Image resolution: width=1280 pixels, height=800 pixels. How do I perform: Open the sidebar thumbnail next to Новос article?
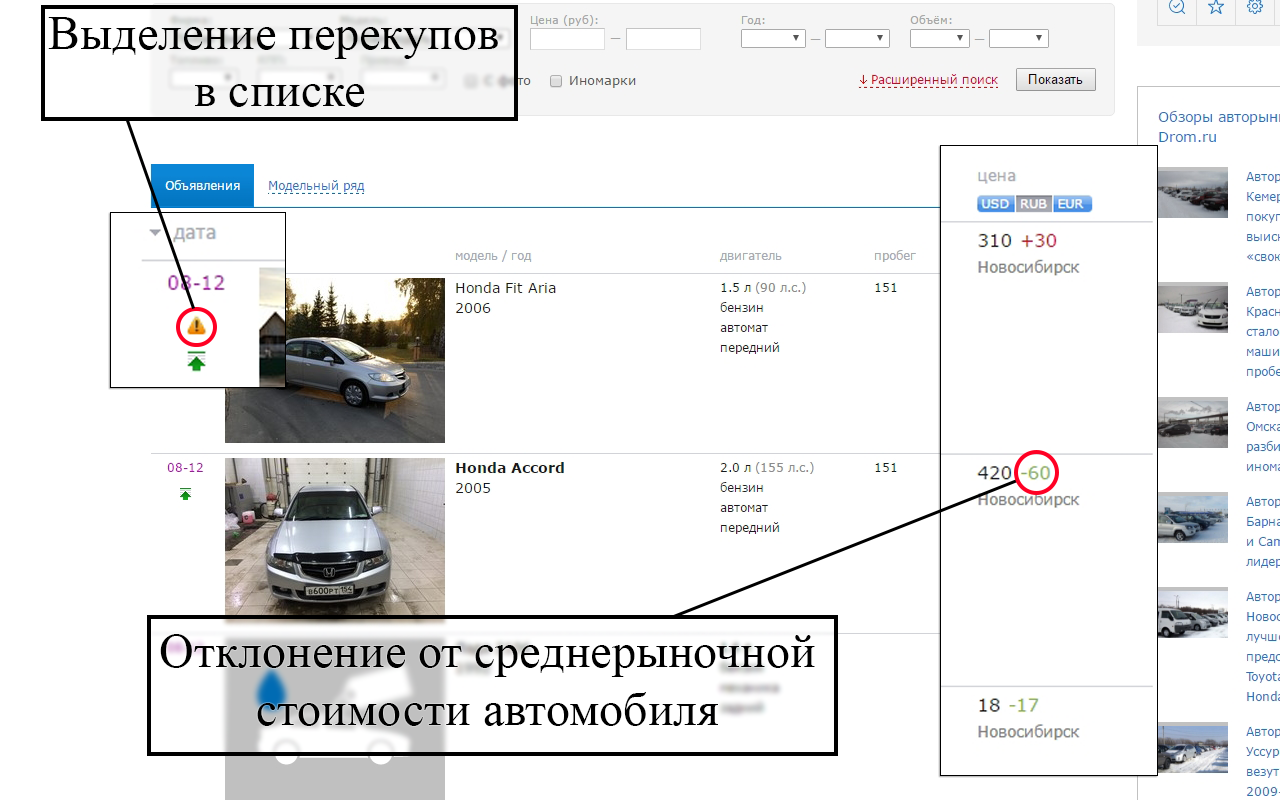[1193, 612]
